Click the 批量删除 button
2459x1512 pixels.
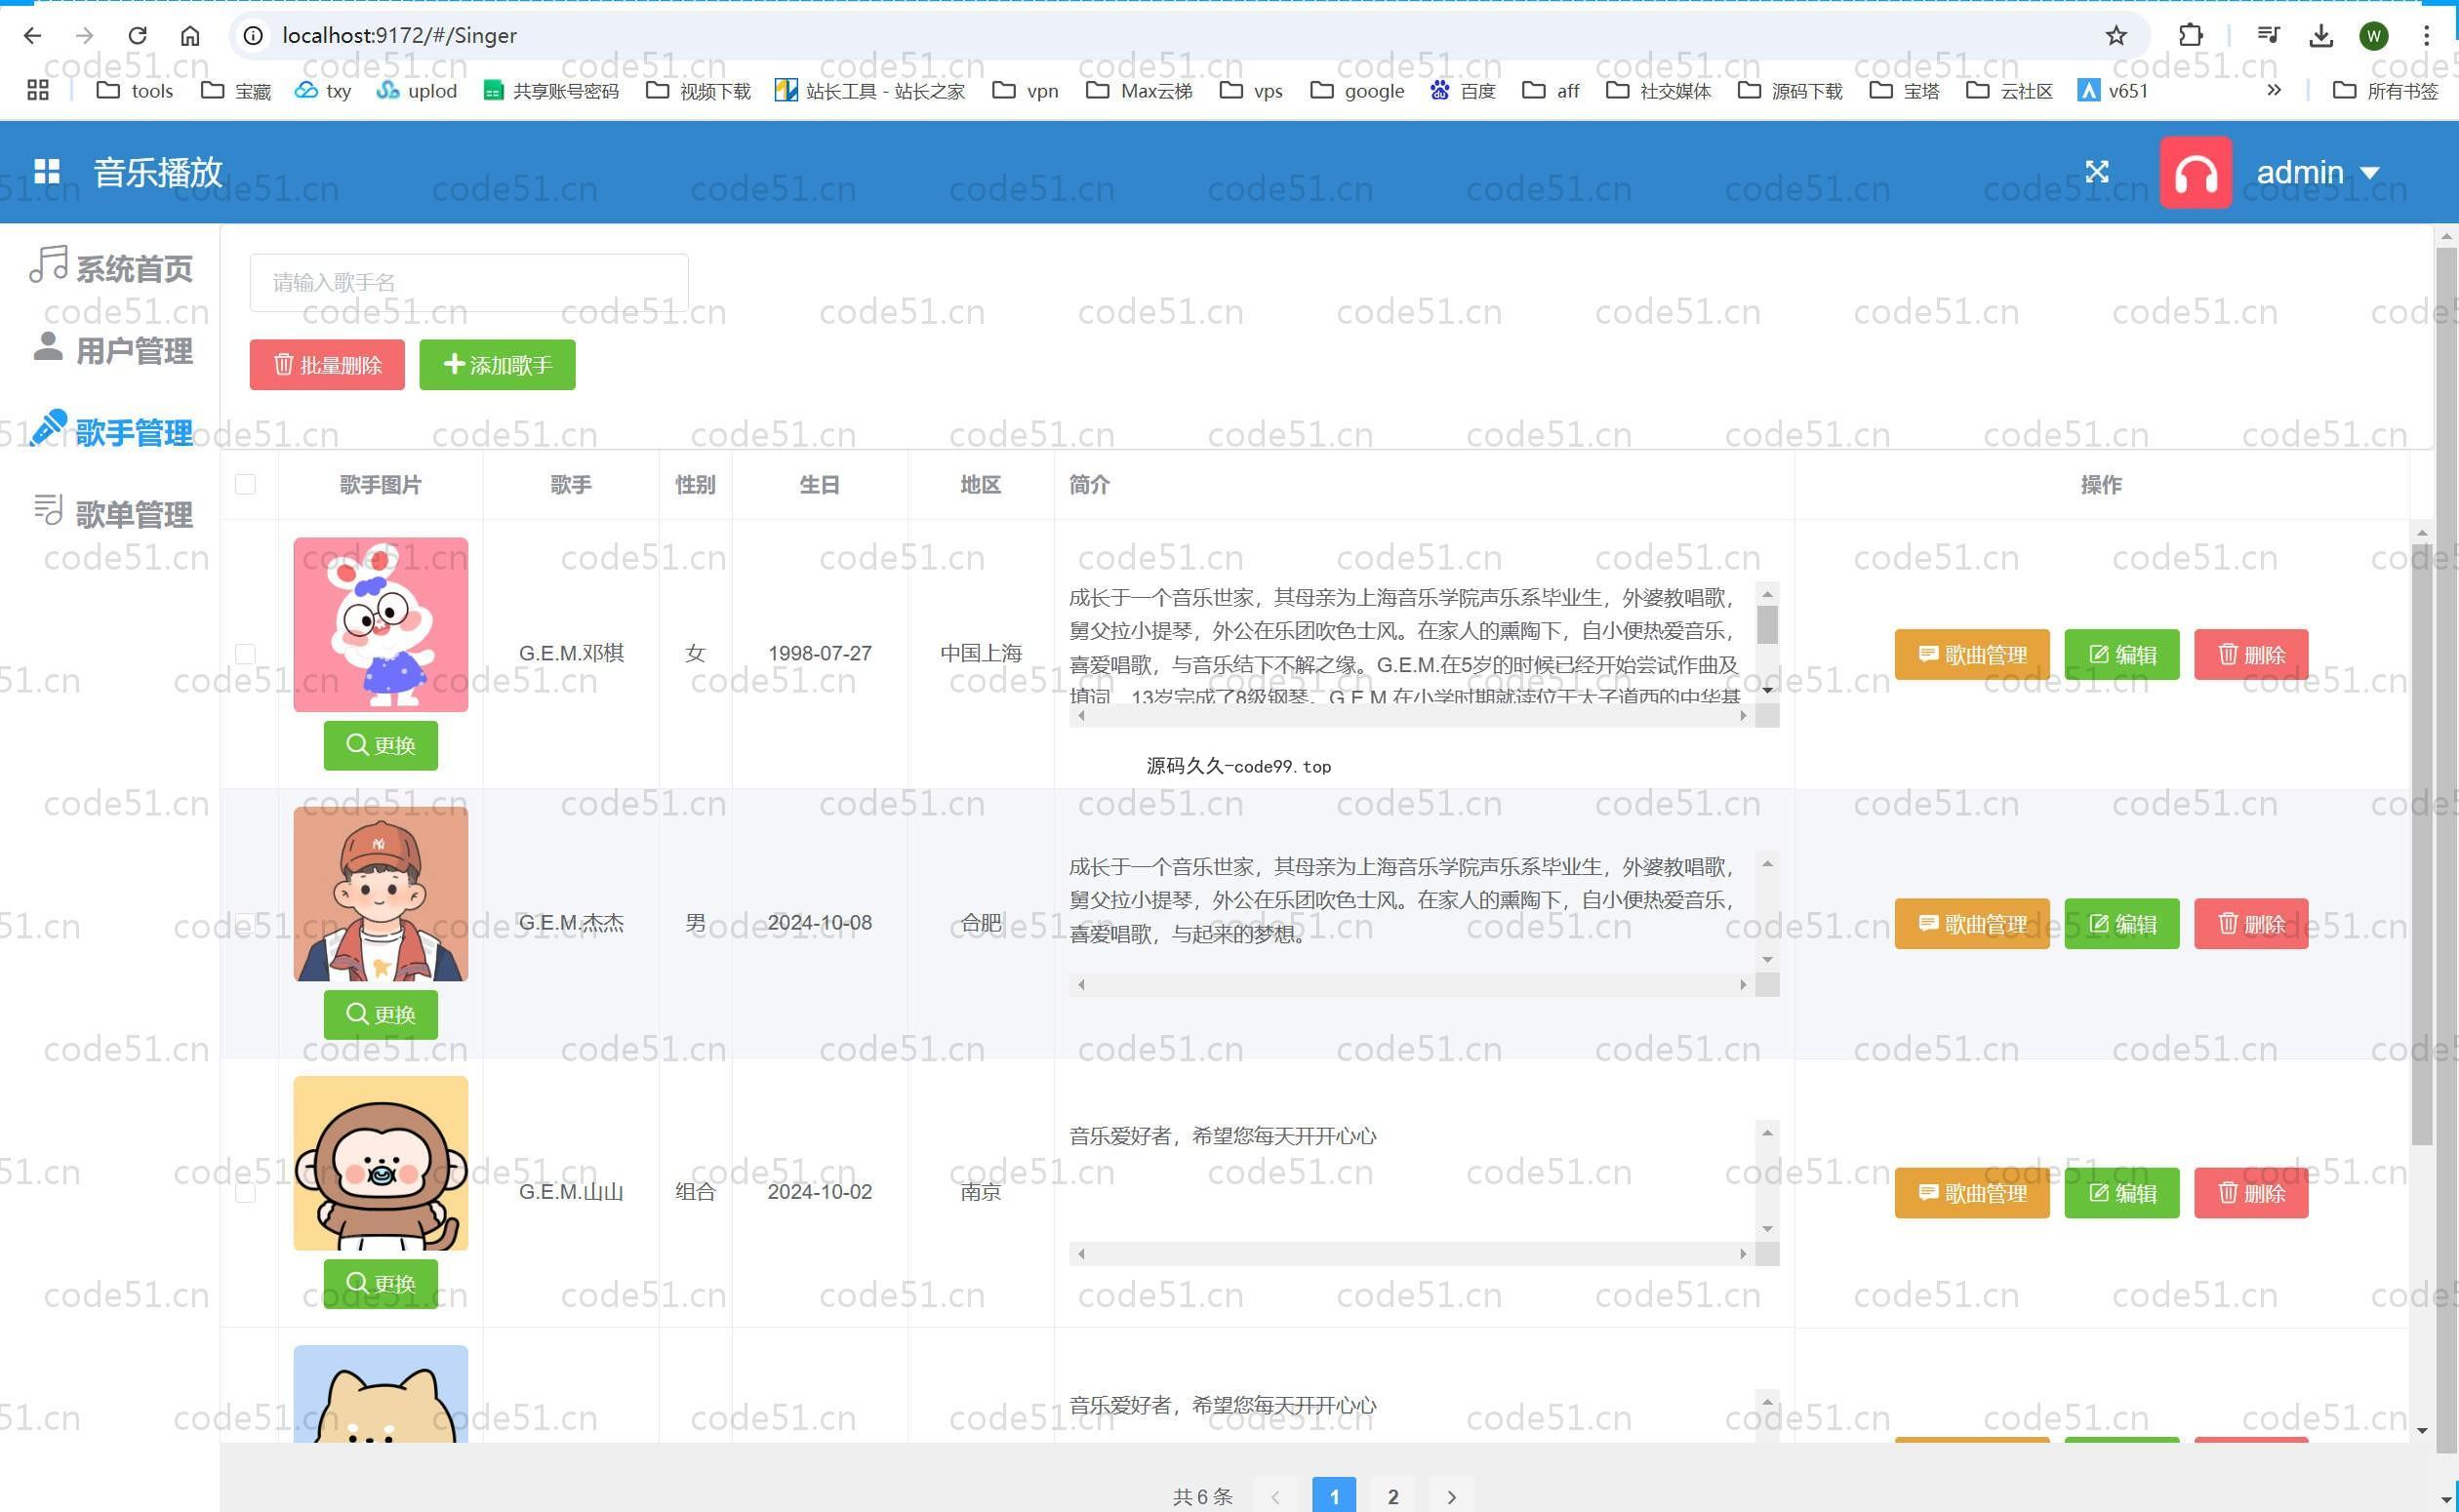click(327, 365)
